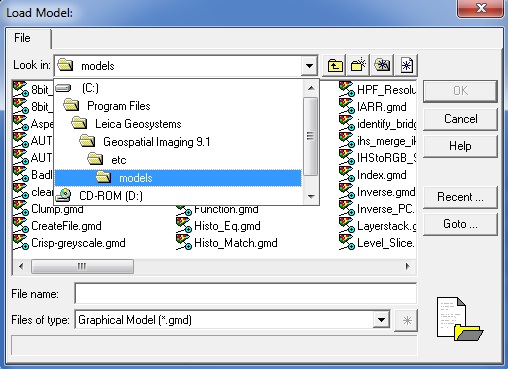
Task: Click the icon next to CreateFile.gmd
Action: point(21,225)
